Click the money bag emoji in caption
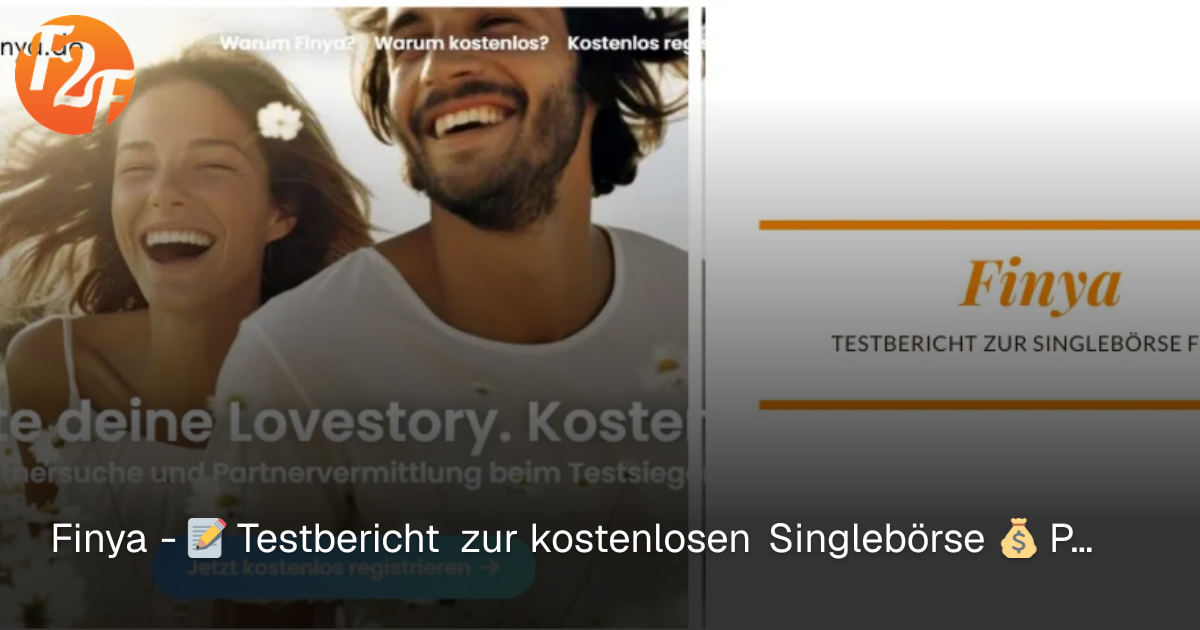This screenshot has width=1200, height=630. pos(1017,540)
